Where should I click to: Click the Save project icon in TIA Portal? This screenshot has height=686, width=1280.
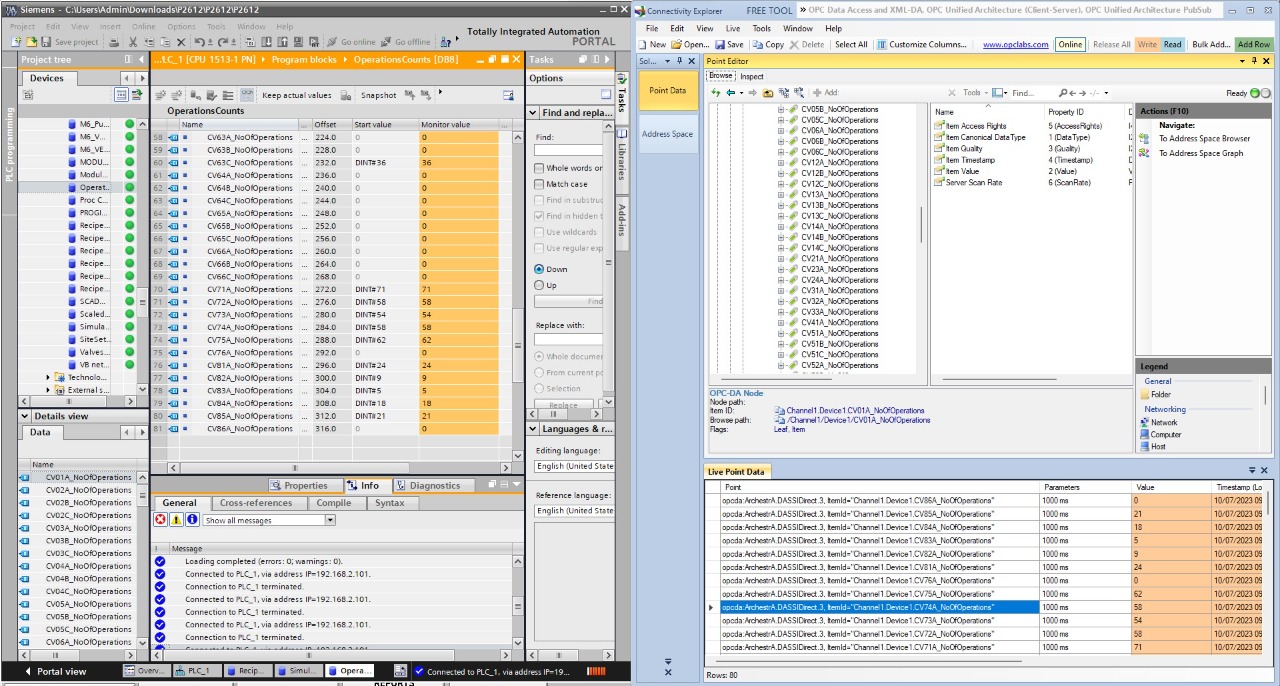click(47, 42)
